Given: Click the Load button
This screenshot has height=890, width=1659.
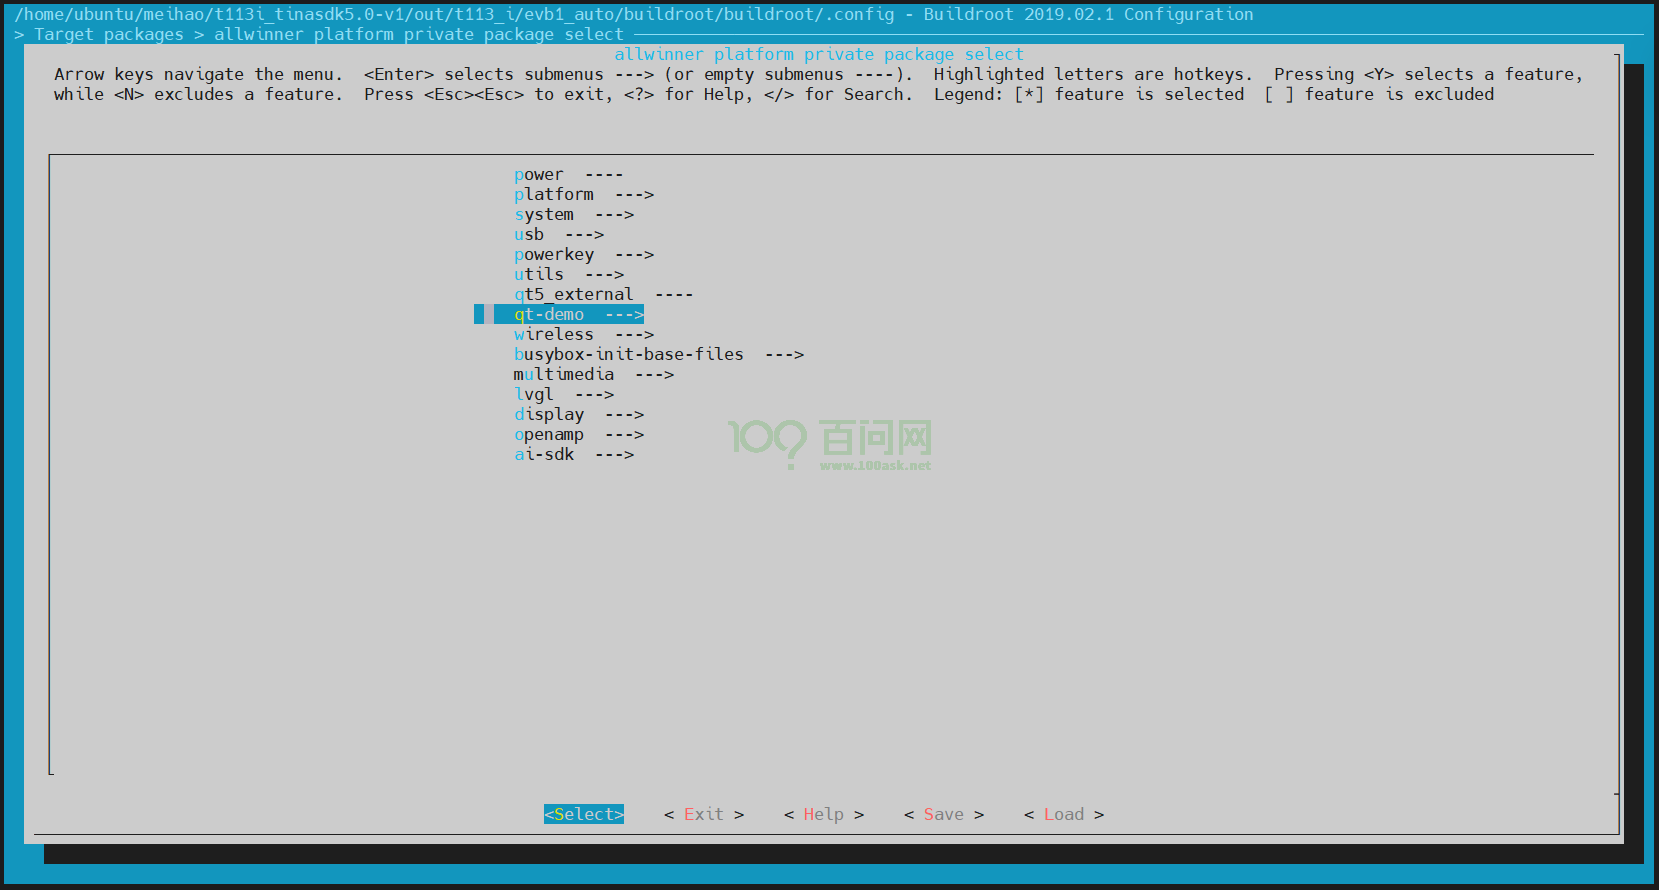Looking at the screenshot, I should click(1064, 815).
